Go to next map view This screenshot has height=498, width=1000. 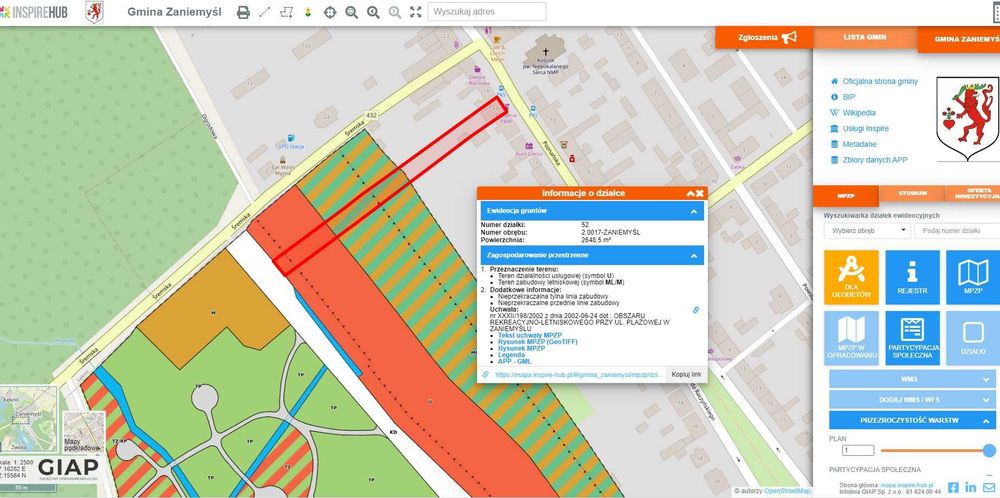pyautogui.click(x=395, y=12)
